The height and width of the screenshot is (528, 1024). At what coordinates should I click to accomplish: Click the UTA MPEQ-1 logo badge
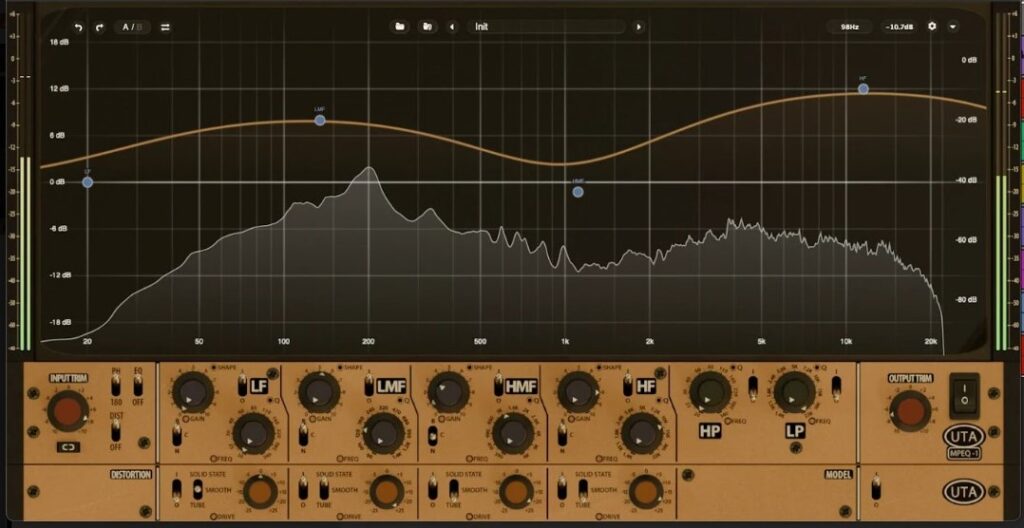pyautogui.click(x=963, y=443)
